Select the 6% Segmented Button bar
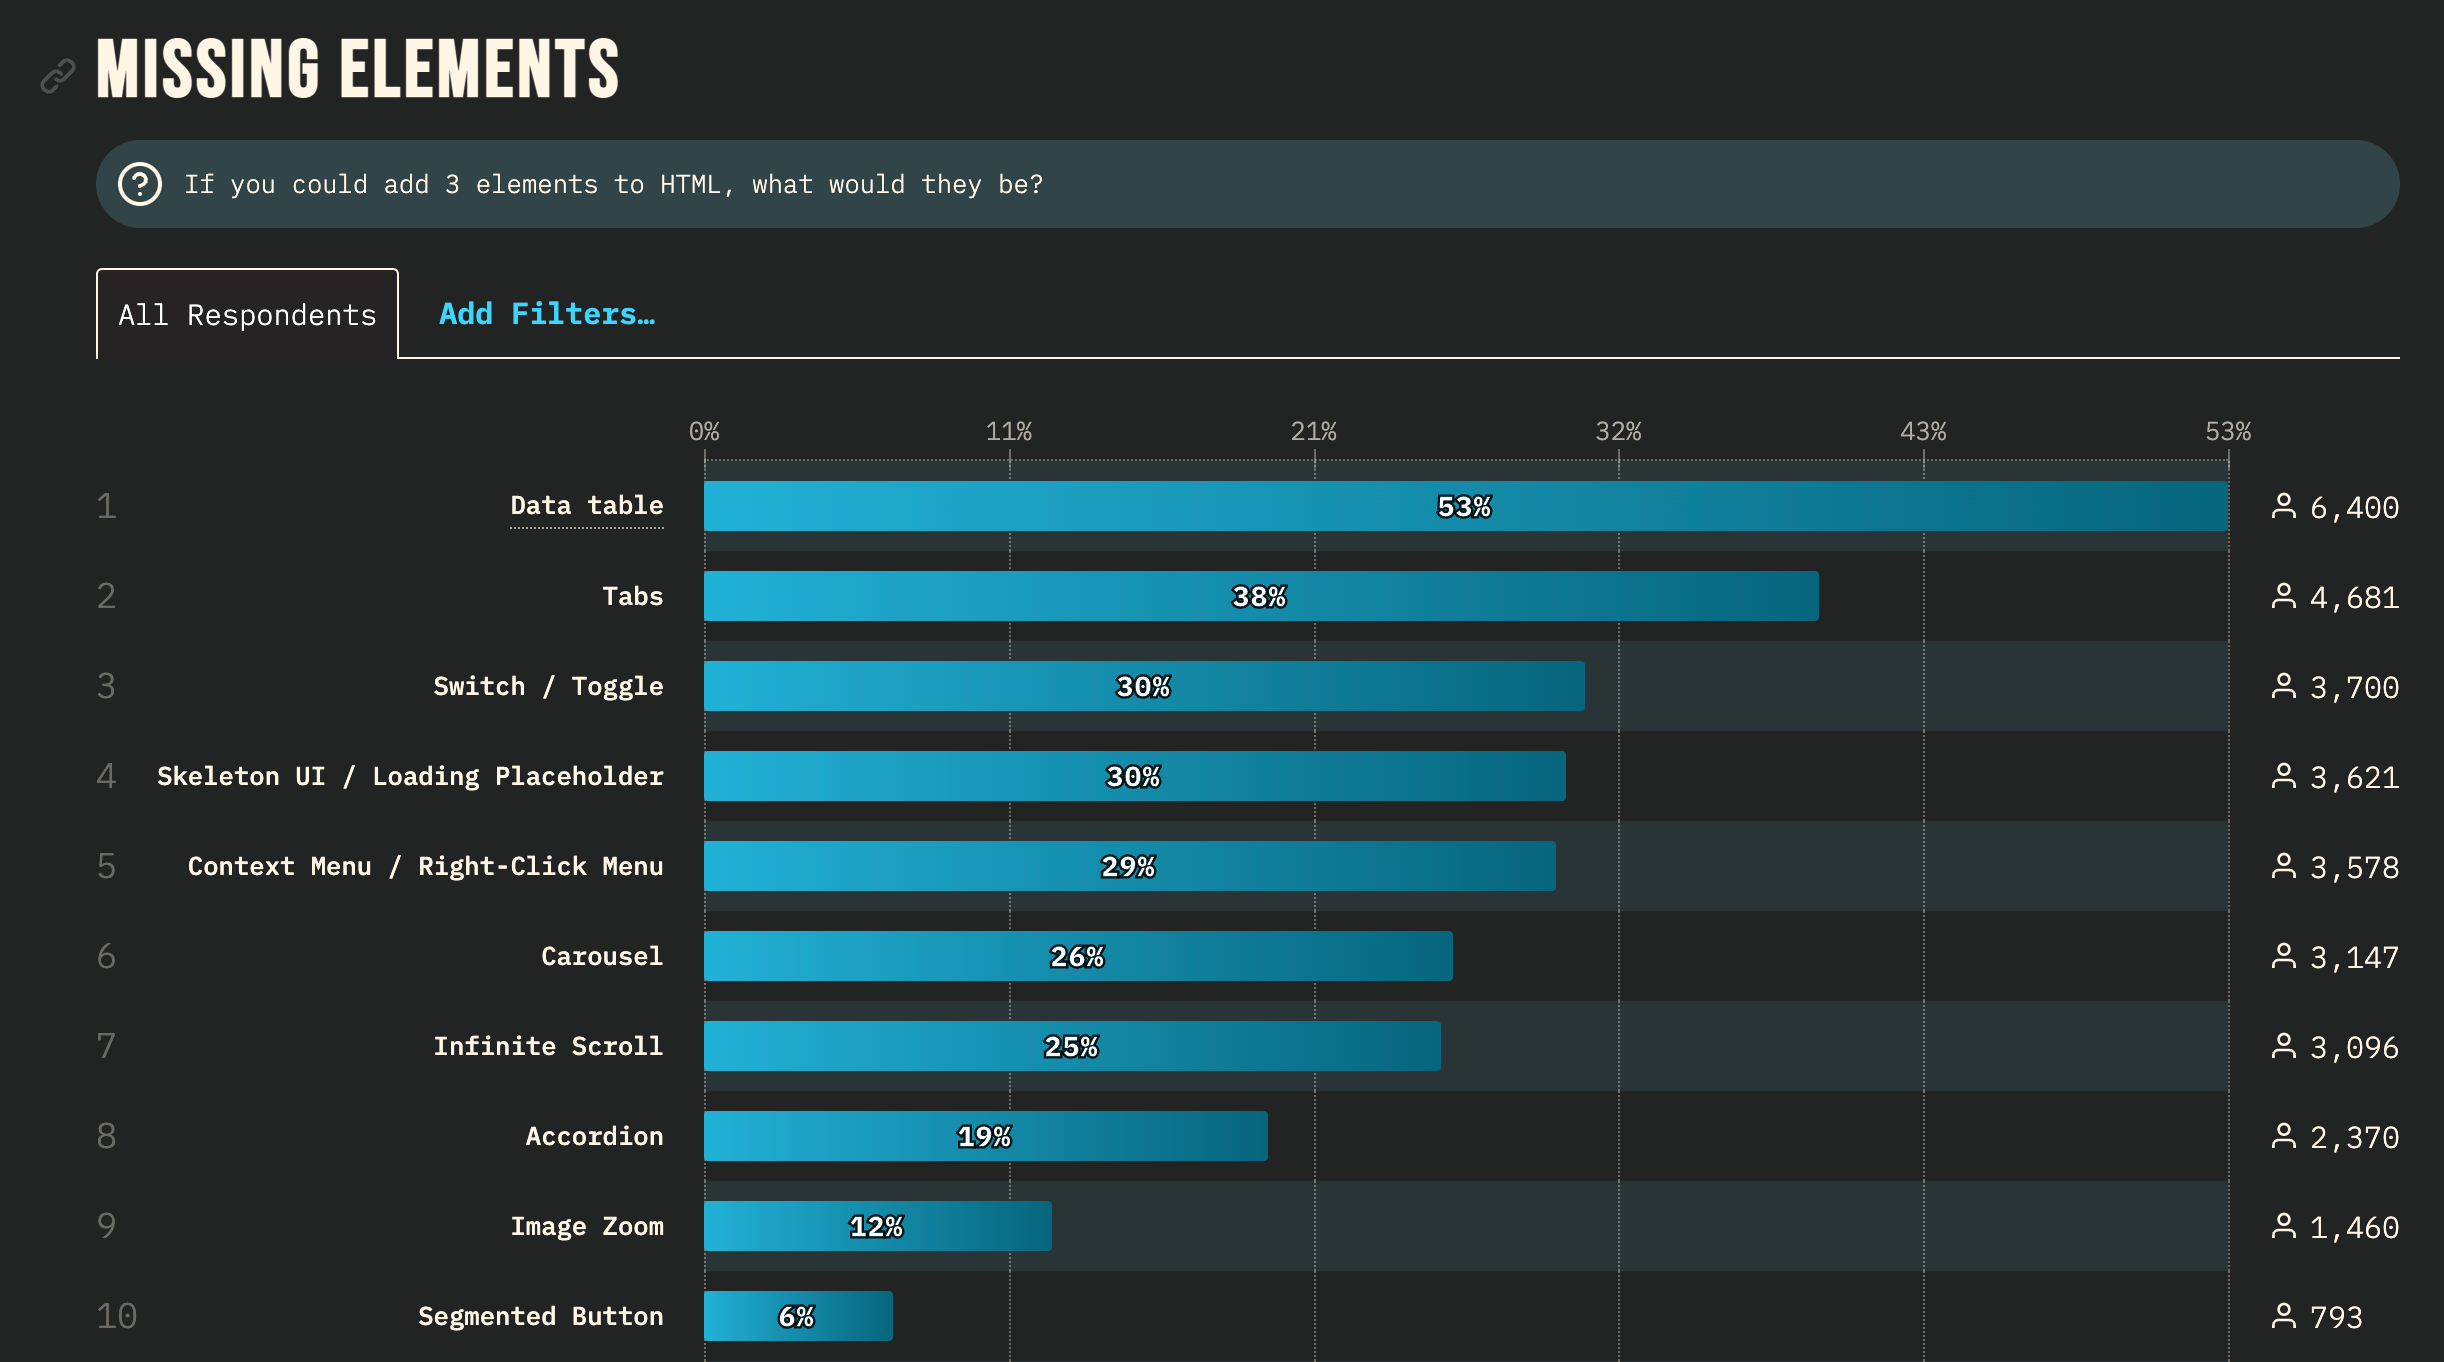The width and height of the screenshot is (2444, 1362). click(797, 1316)
